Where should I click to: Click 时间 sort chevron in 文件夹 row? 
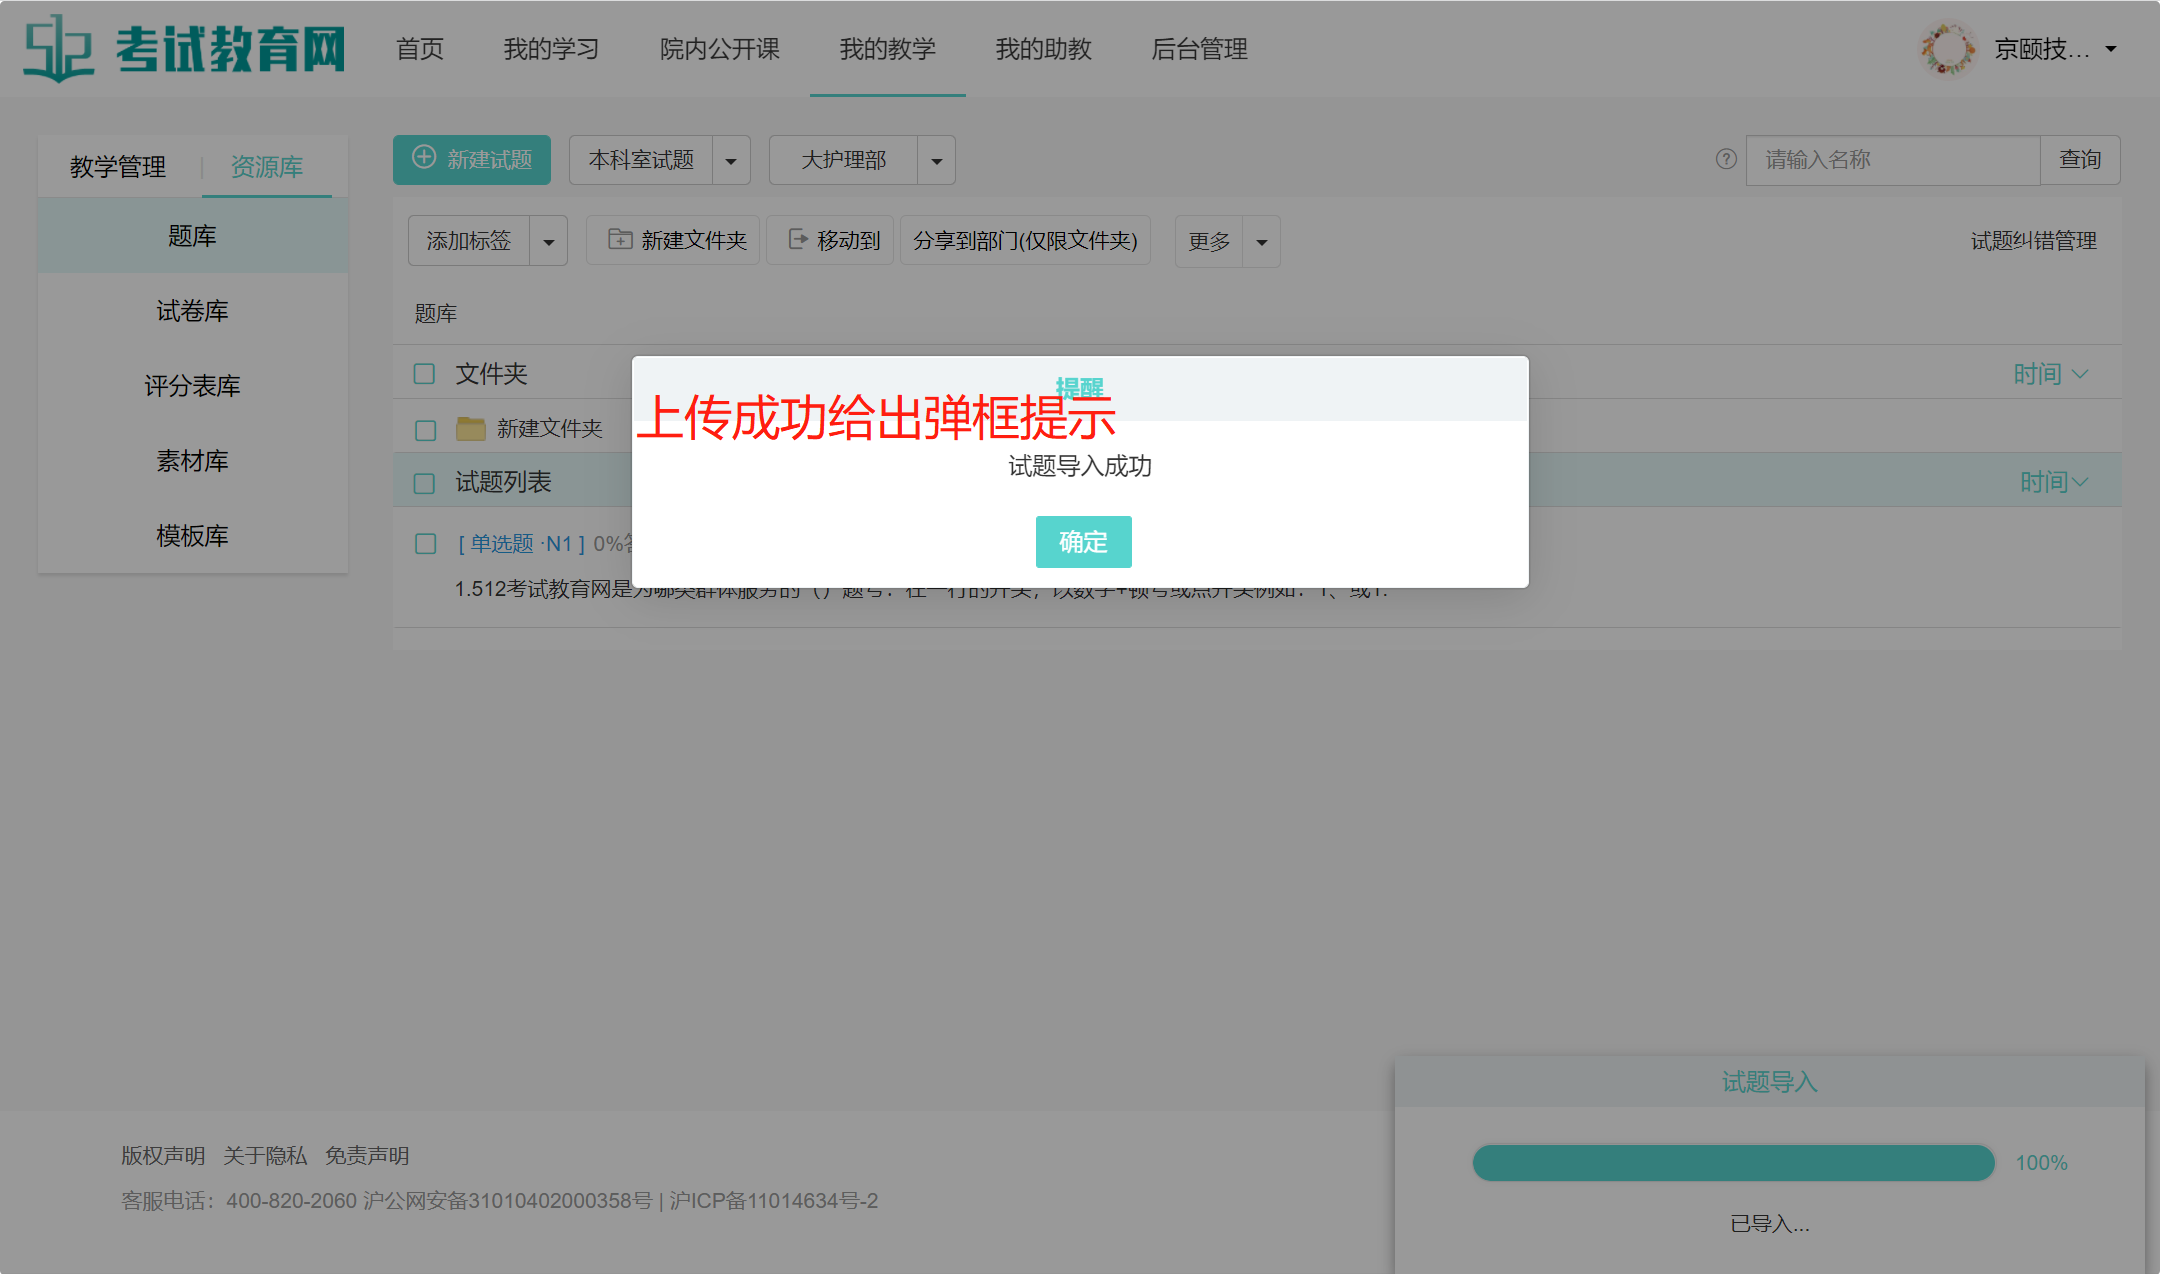pyautogui.click(x=2081, y=374)
